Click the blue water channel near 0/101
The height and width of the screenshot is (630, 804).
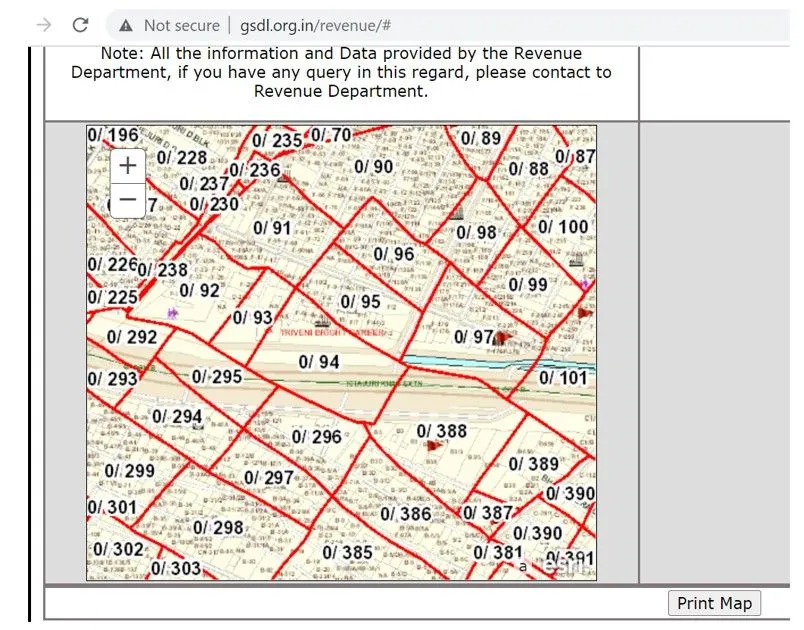coord(480,362)
